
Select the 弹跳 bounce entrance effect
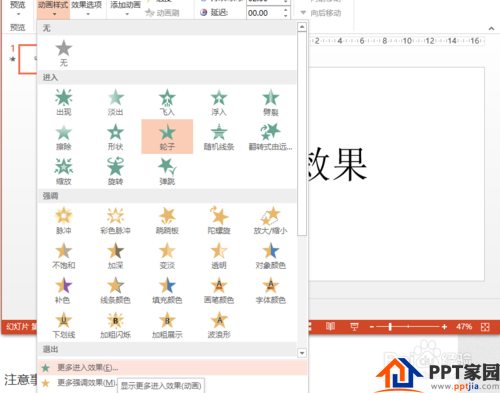click(x=167, y=171)
